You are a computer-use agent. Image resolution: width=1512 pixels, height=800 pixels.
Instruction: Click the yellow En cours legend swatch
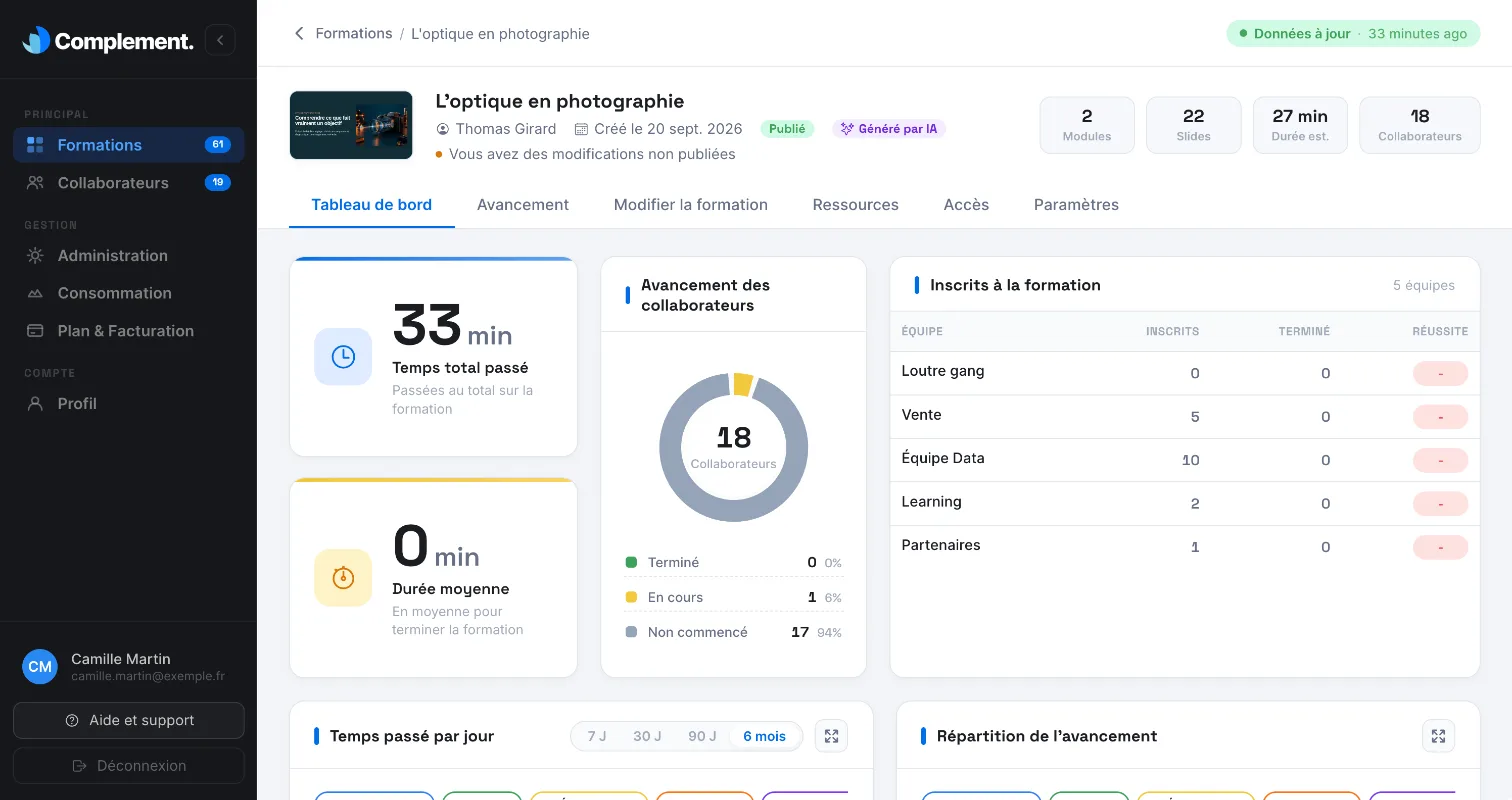coord(631,597)
